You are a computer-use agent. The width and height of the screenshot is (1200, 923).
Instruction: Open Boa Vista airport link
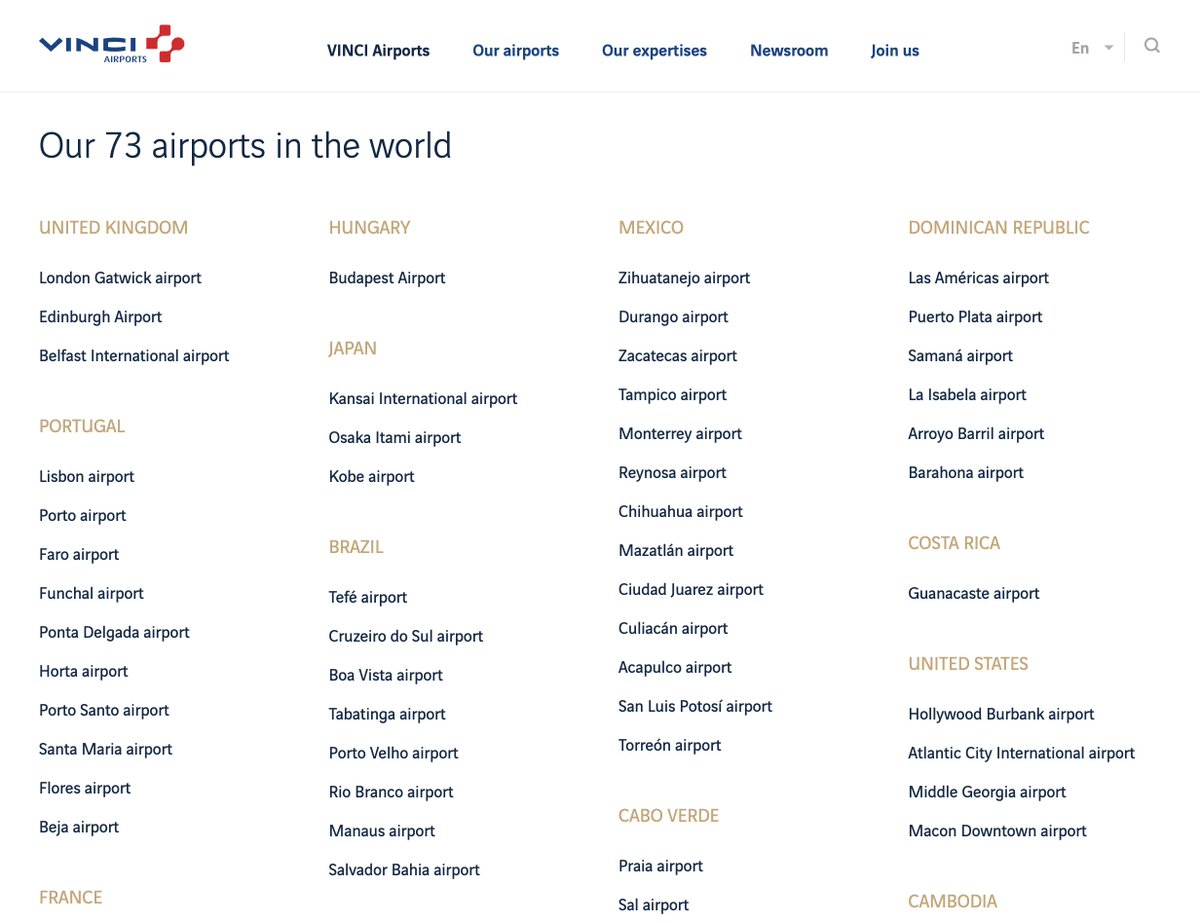pos(386,676)
